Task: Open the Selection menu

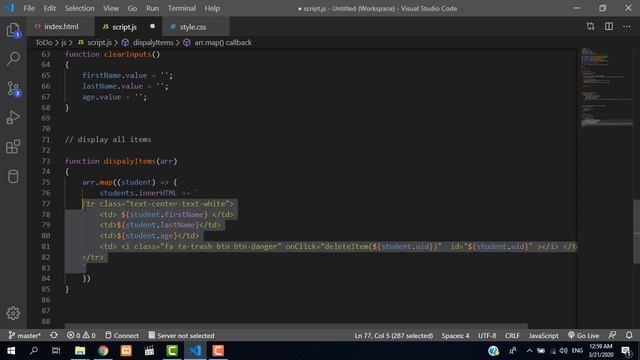Action: click(79, 8)
